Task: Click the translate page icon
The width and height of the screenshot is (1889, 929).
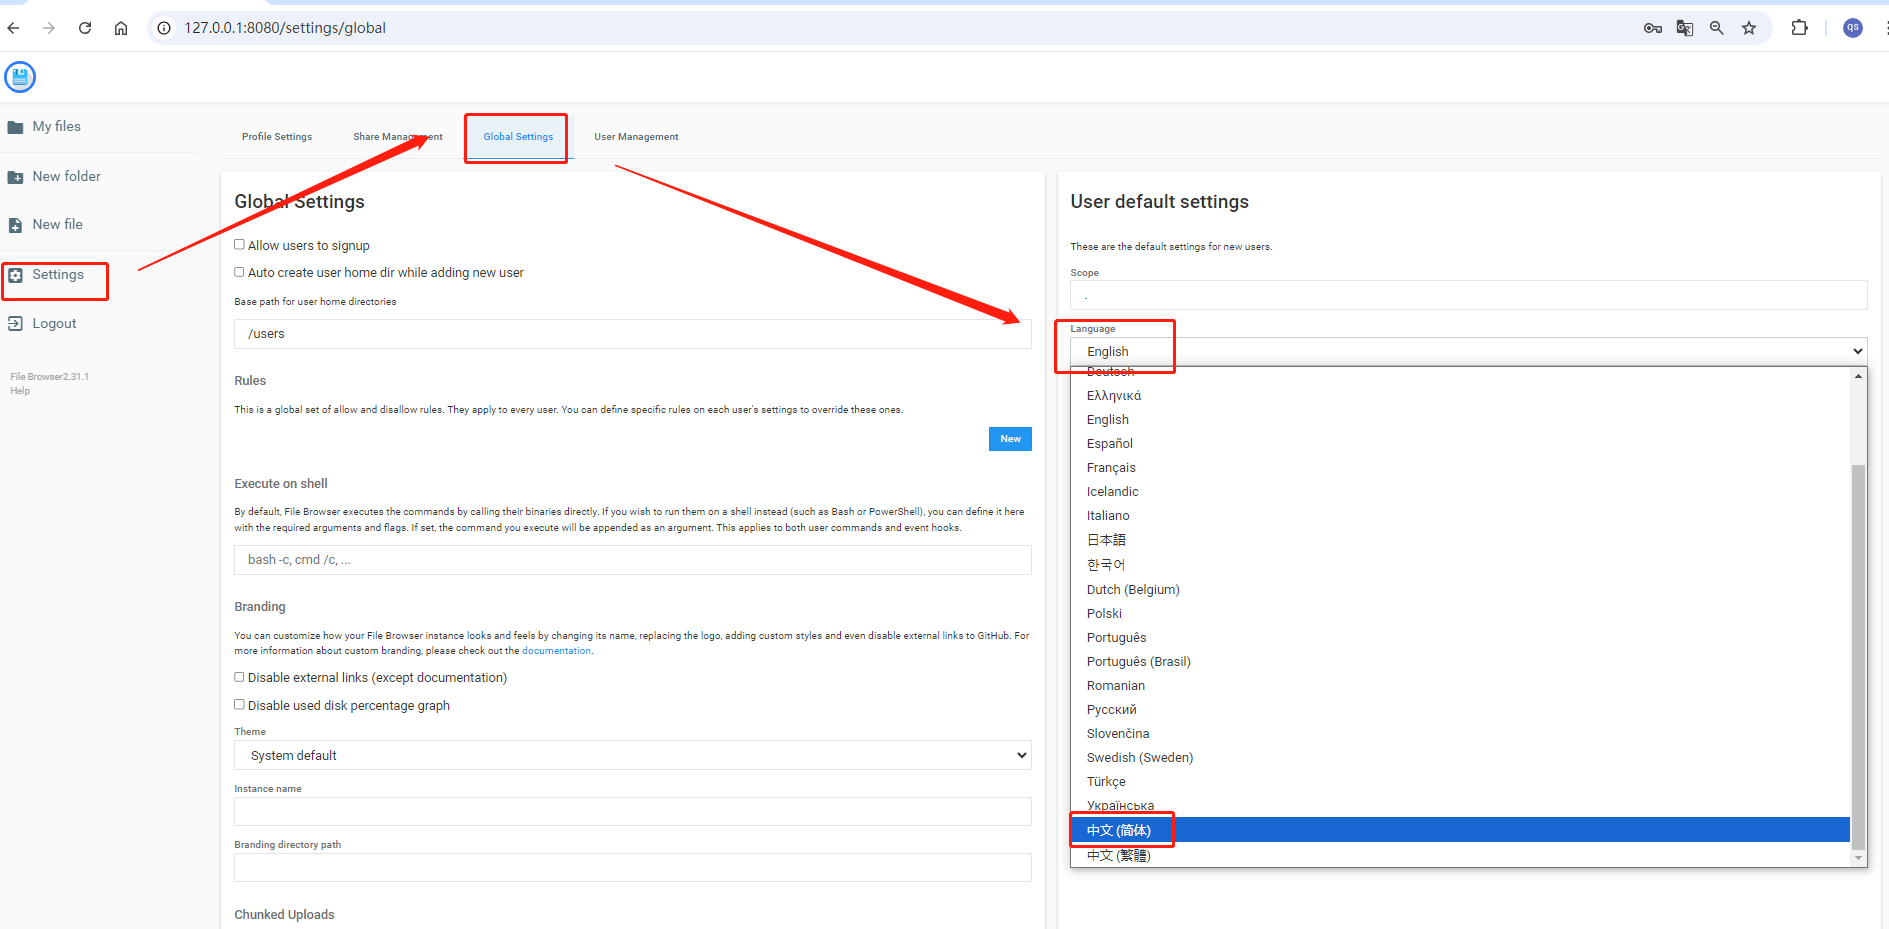Action: tap(1685, 28)
